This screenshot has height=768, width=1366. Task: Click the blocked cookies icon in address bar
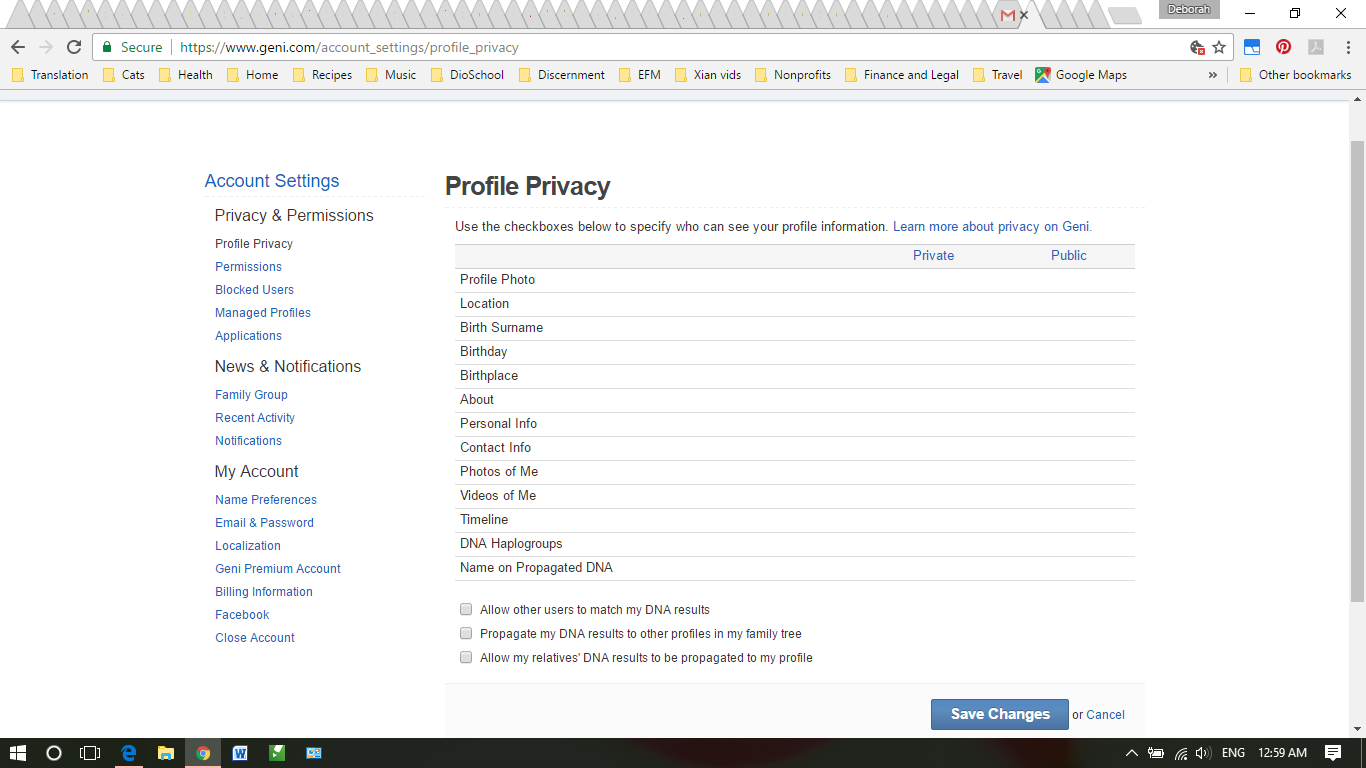(1197, 47)
